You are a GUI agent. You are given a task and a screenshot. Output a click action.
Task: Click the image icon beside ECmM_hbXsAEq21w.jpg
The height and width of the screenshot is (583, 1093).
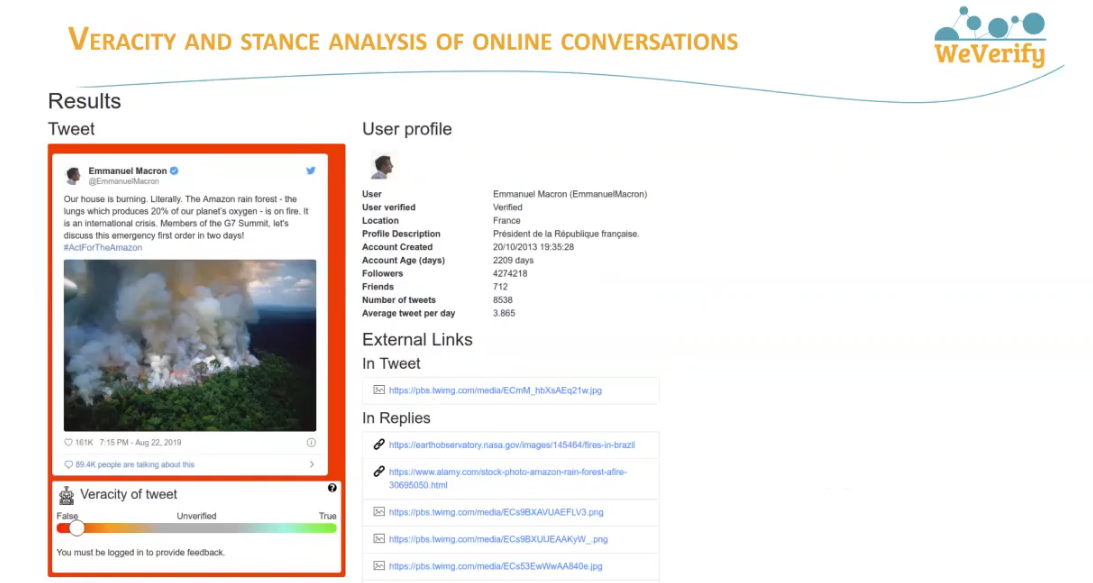tap(379, 390)
